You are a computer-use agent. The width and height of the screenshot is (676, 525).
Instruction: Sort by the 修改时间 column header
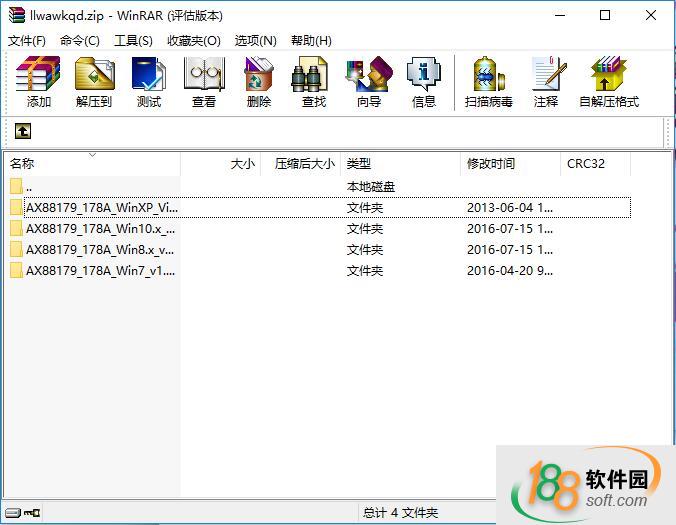490,164
